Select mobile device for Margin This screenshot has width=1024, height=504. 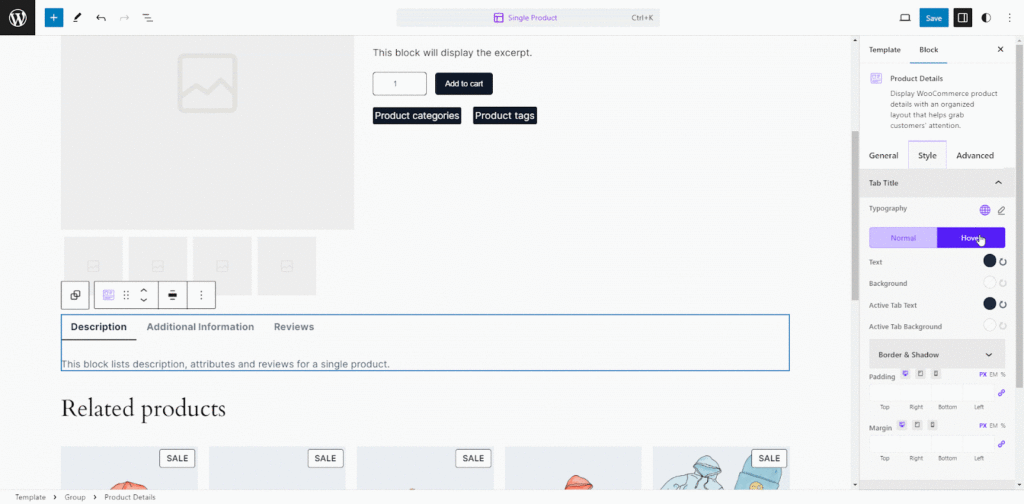click(933, 424)
